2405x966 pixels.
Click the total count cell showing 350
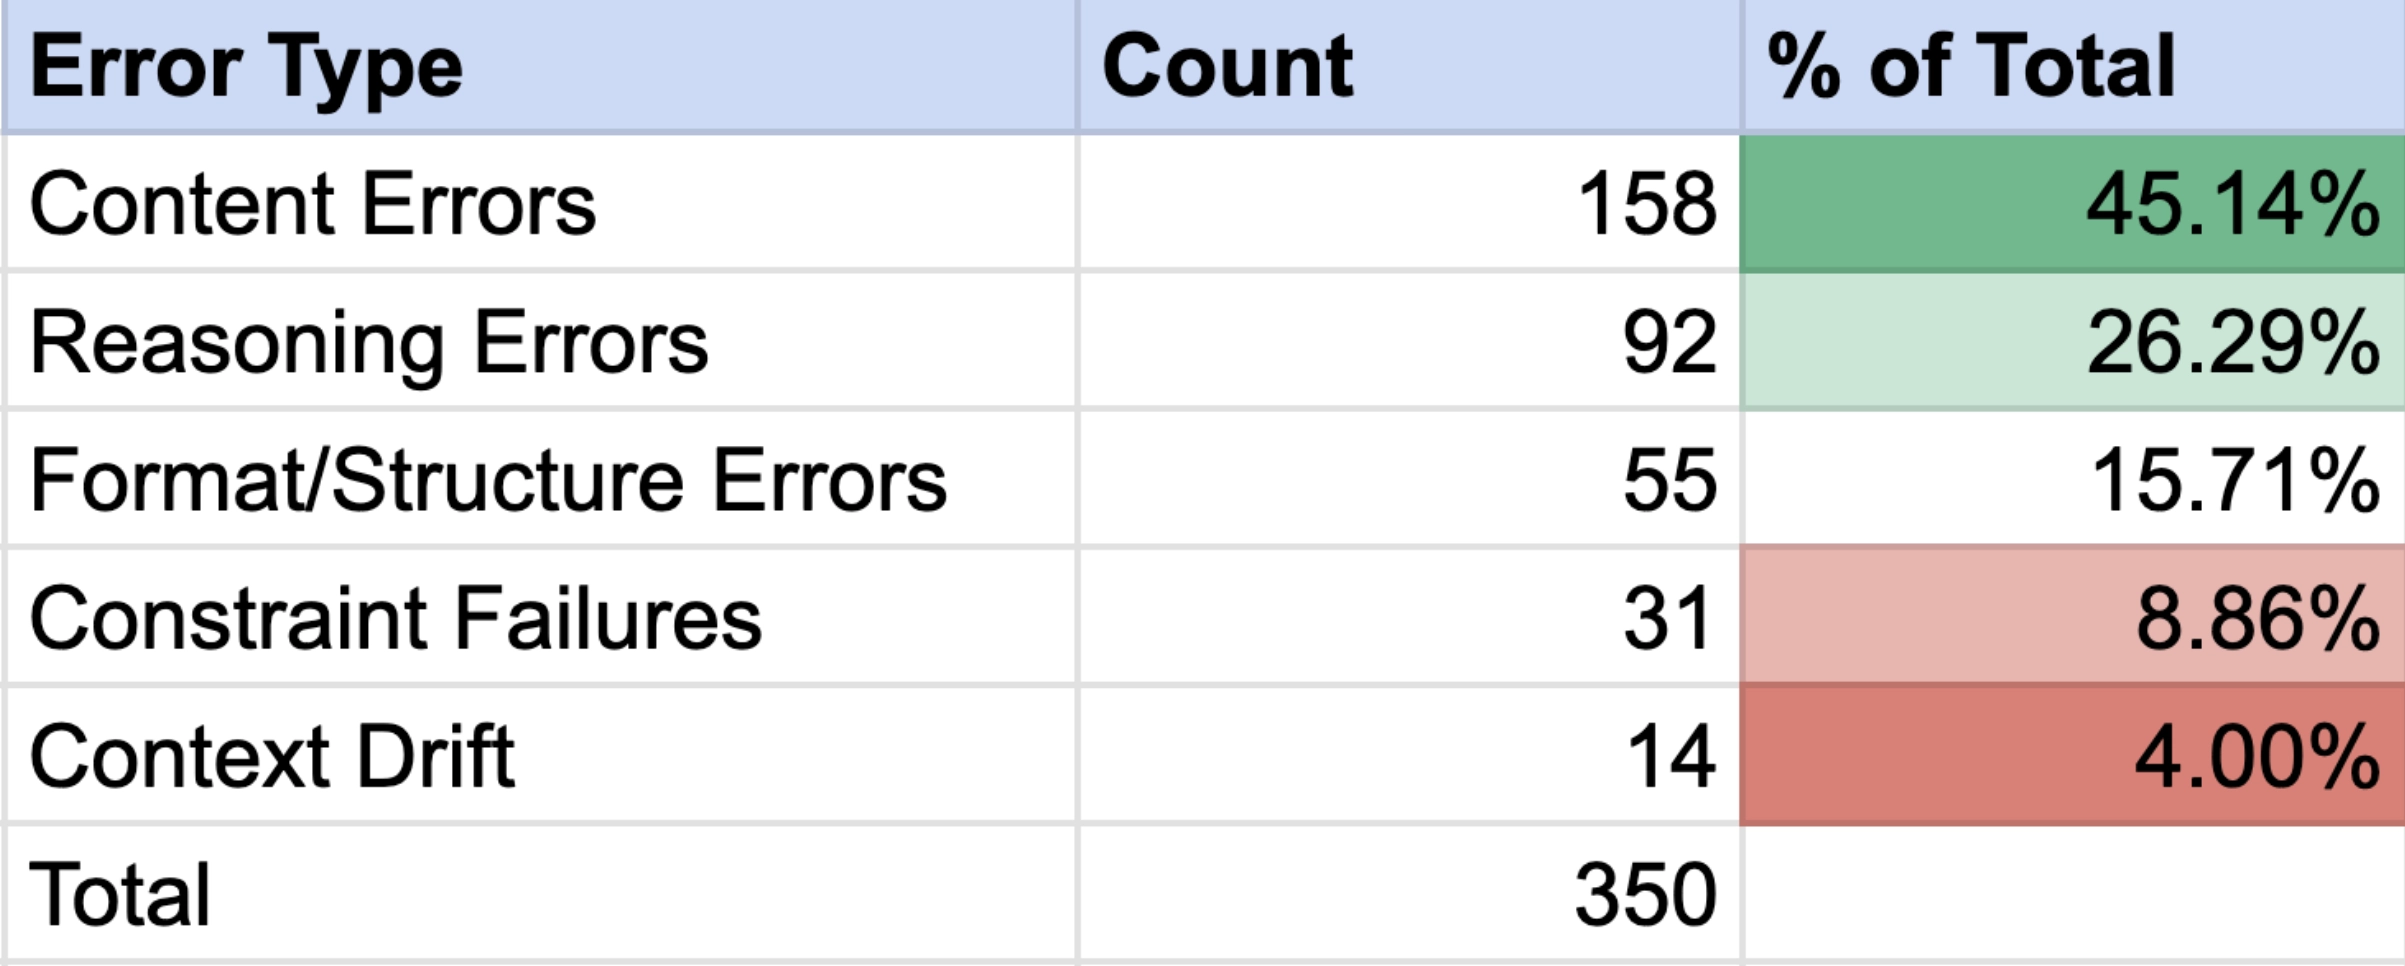coord(1408,893)
